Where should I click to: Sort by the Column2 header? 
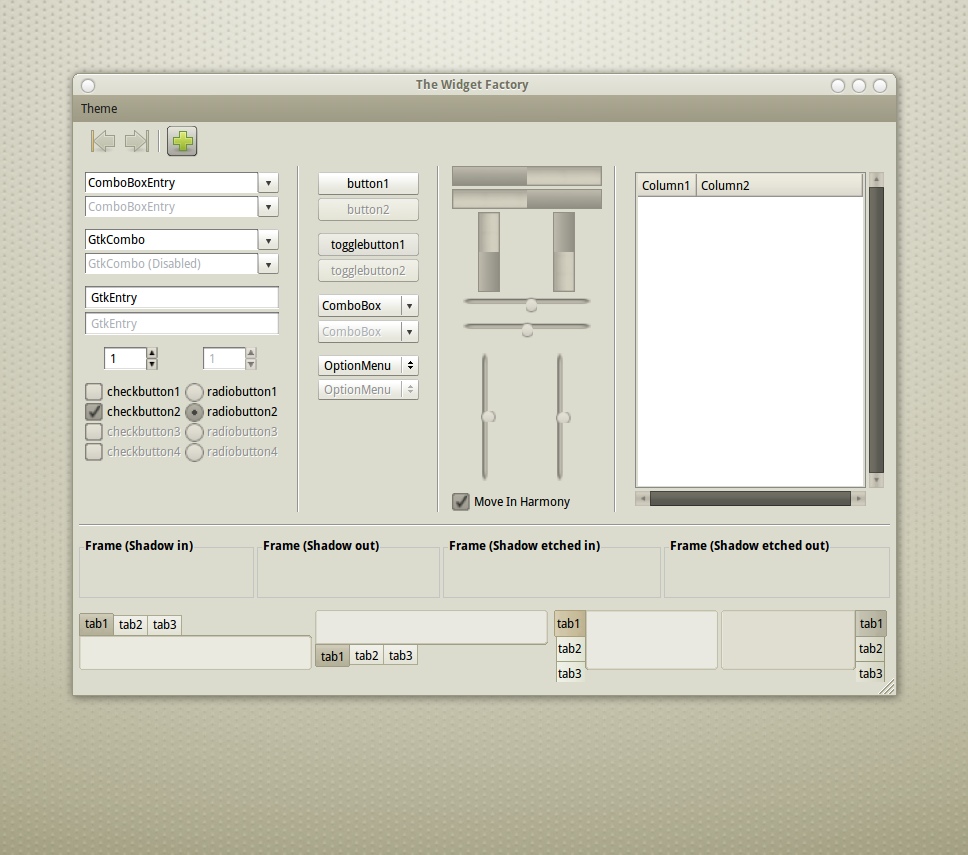(780, 186)
